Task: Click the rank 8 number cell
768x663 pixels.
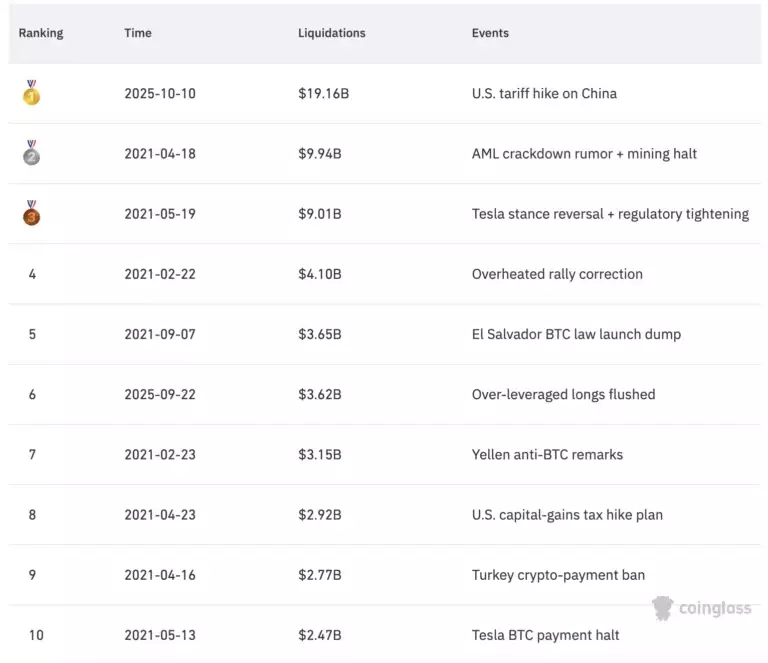Action: coord(32,515)
